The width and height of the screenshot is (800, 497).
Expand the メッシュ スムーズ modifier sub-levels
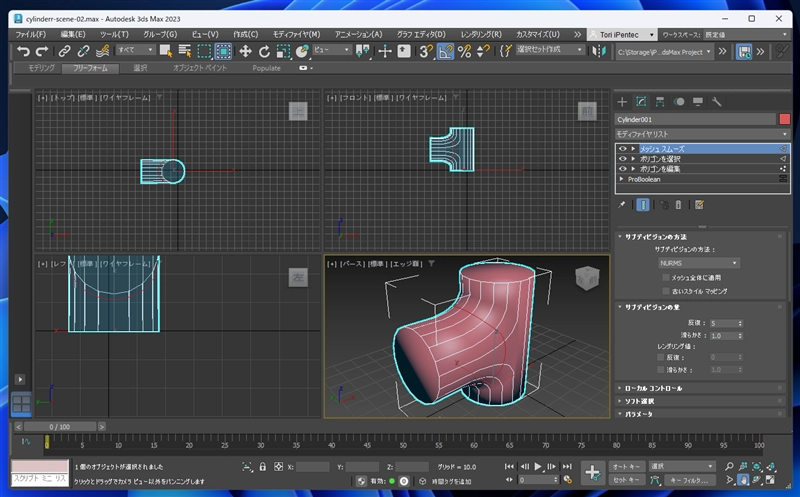633,148
